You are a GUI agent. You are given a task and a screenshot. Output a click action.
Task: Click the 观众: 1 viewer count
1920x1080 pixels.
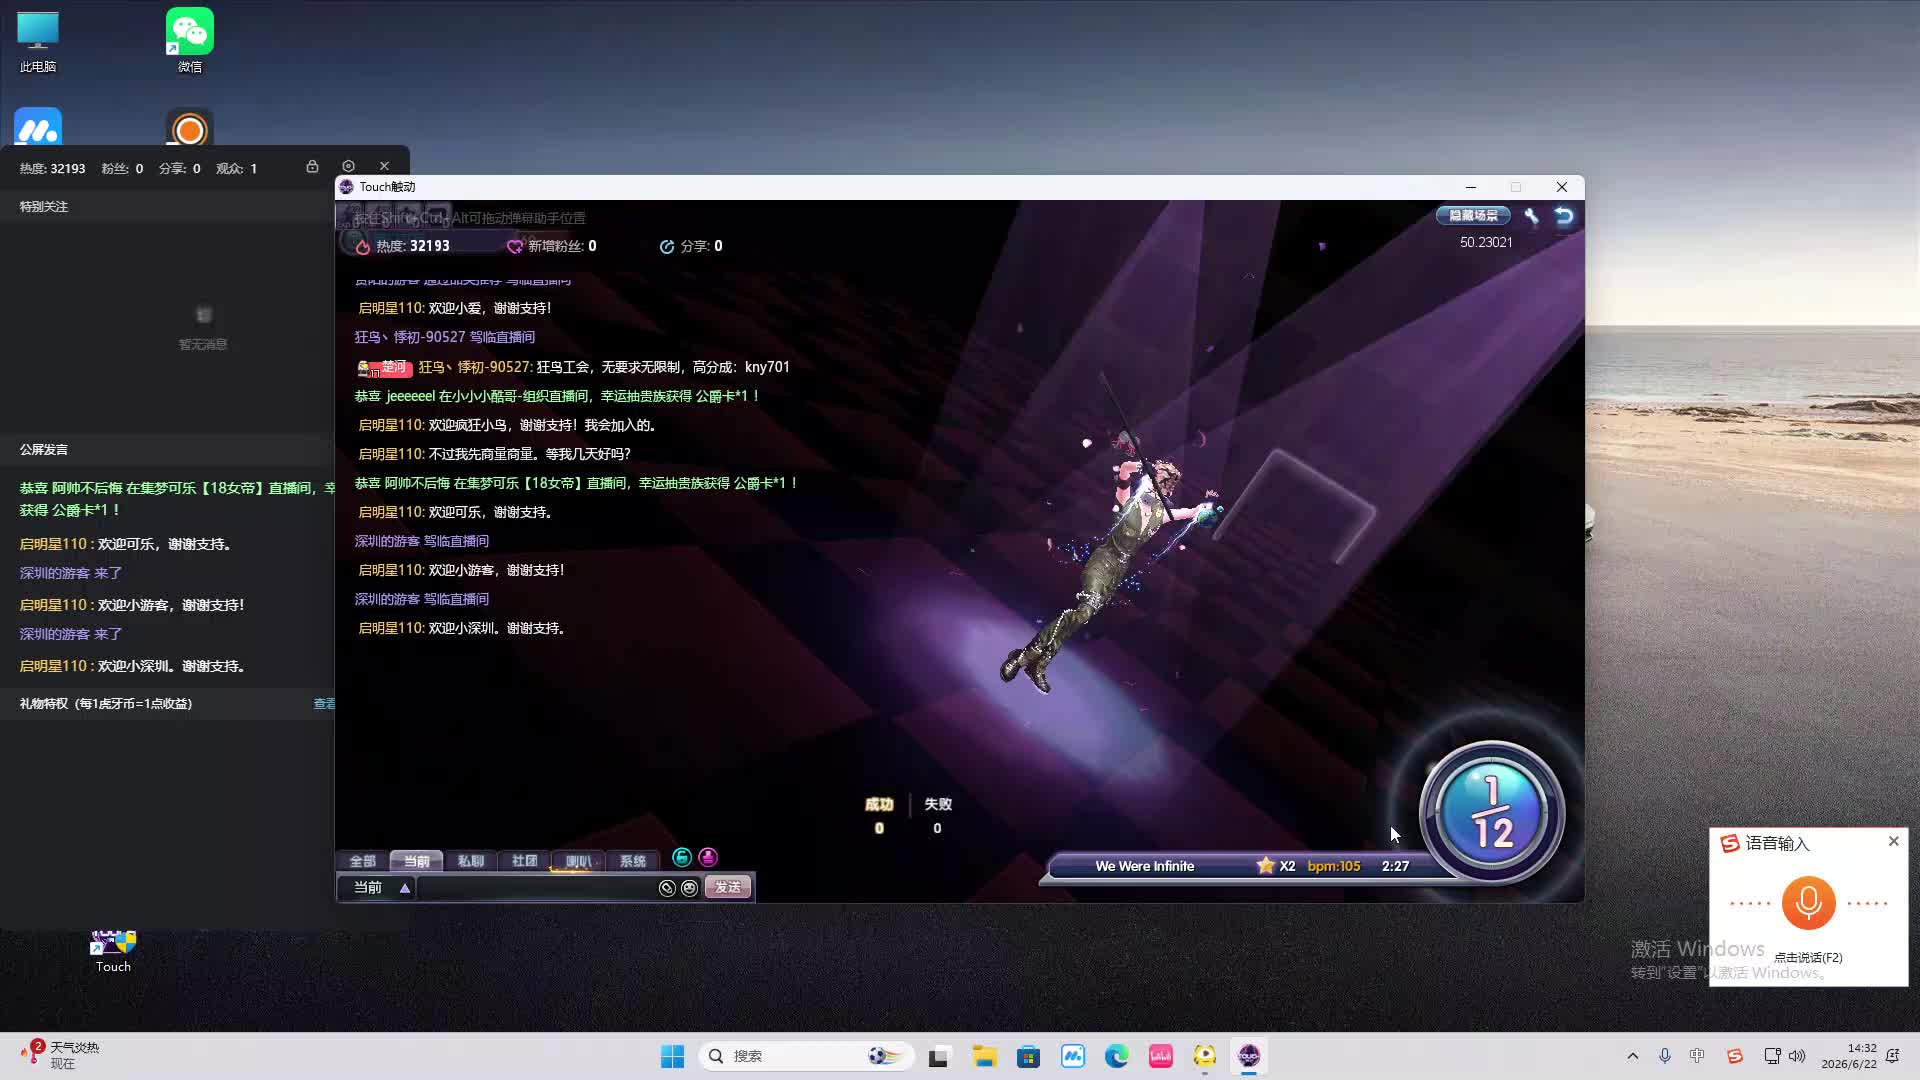pos(236,169)
